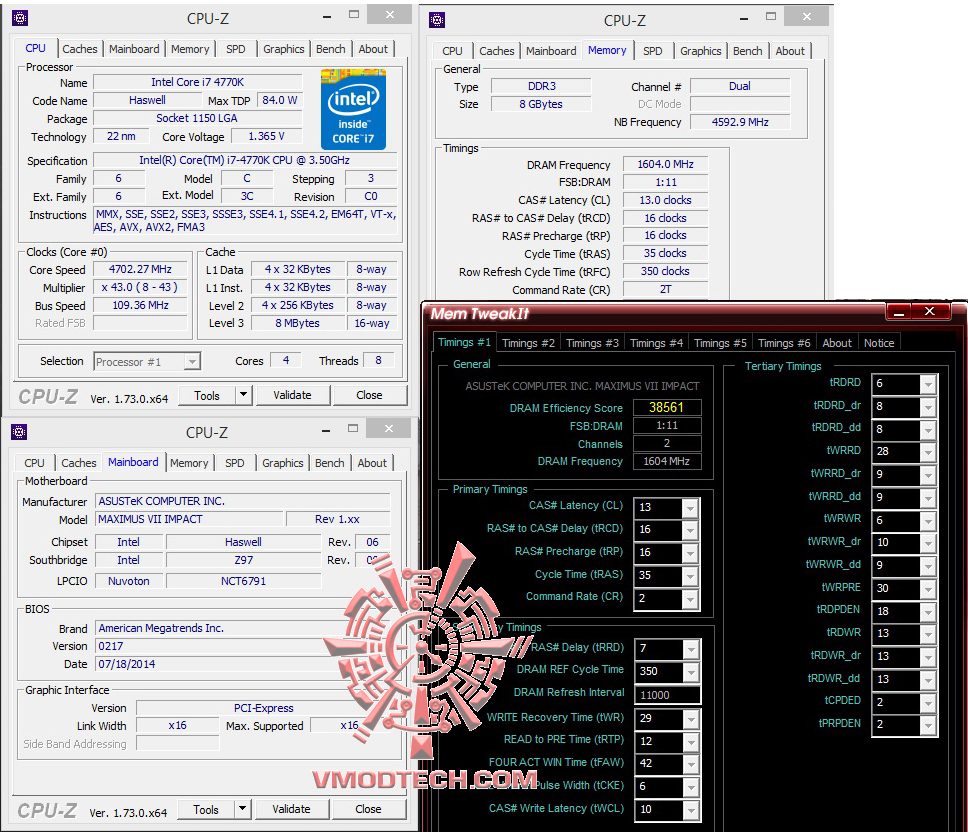
Task: Click the Core Speed value 4702.27 MHz
Action: tap(140, 270)
